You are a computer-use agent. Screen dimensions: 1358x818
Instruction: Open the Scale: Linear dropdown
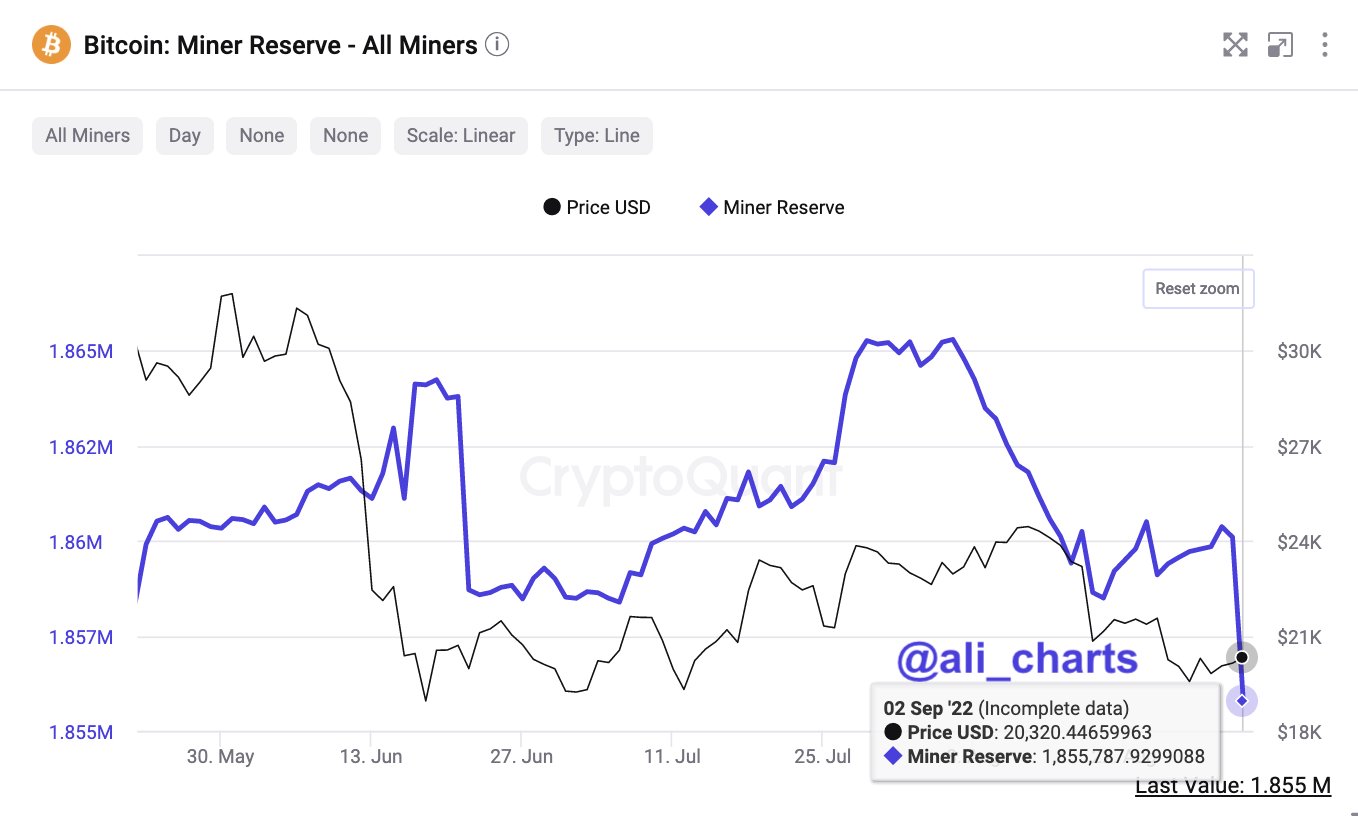pyautogui.click(x=461, y=136)
